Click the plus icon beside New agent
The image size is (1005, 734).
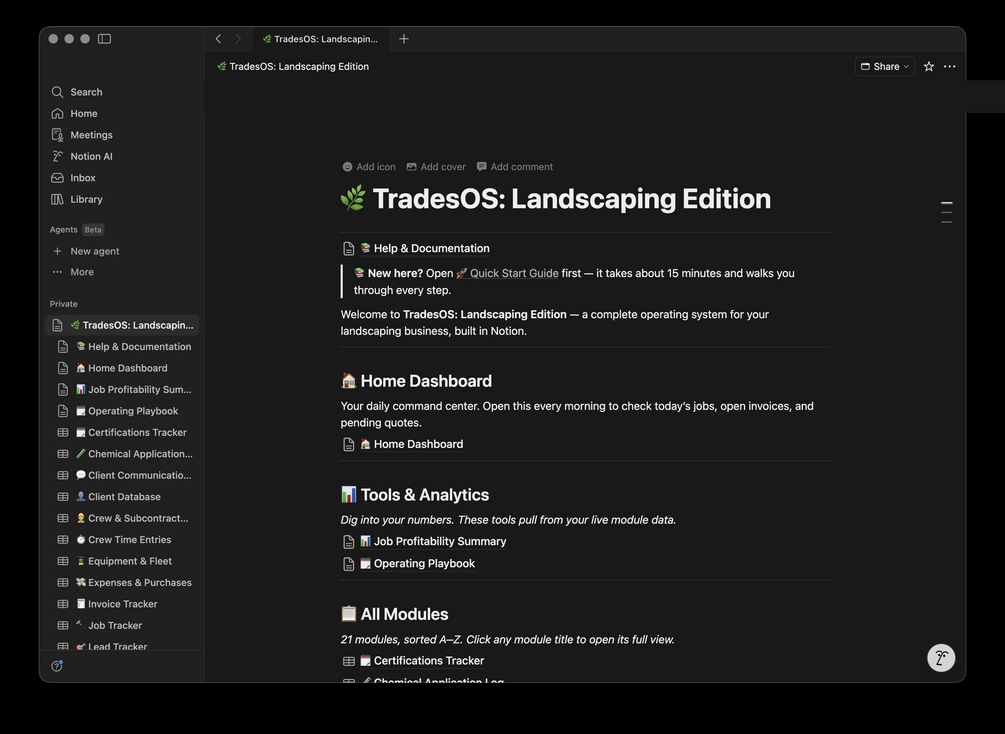point(57,251)
